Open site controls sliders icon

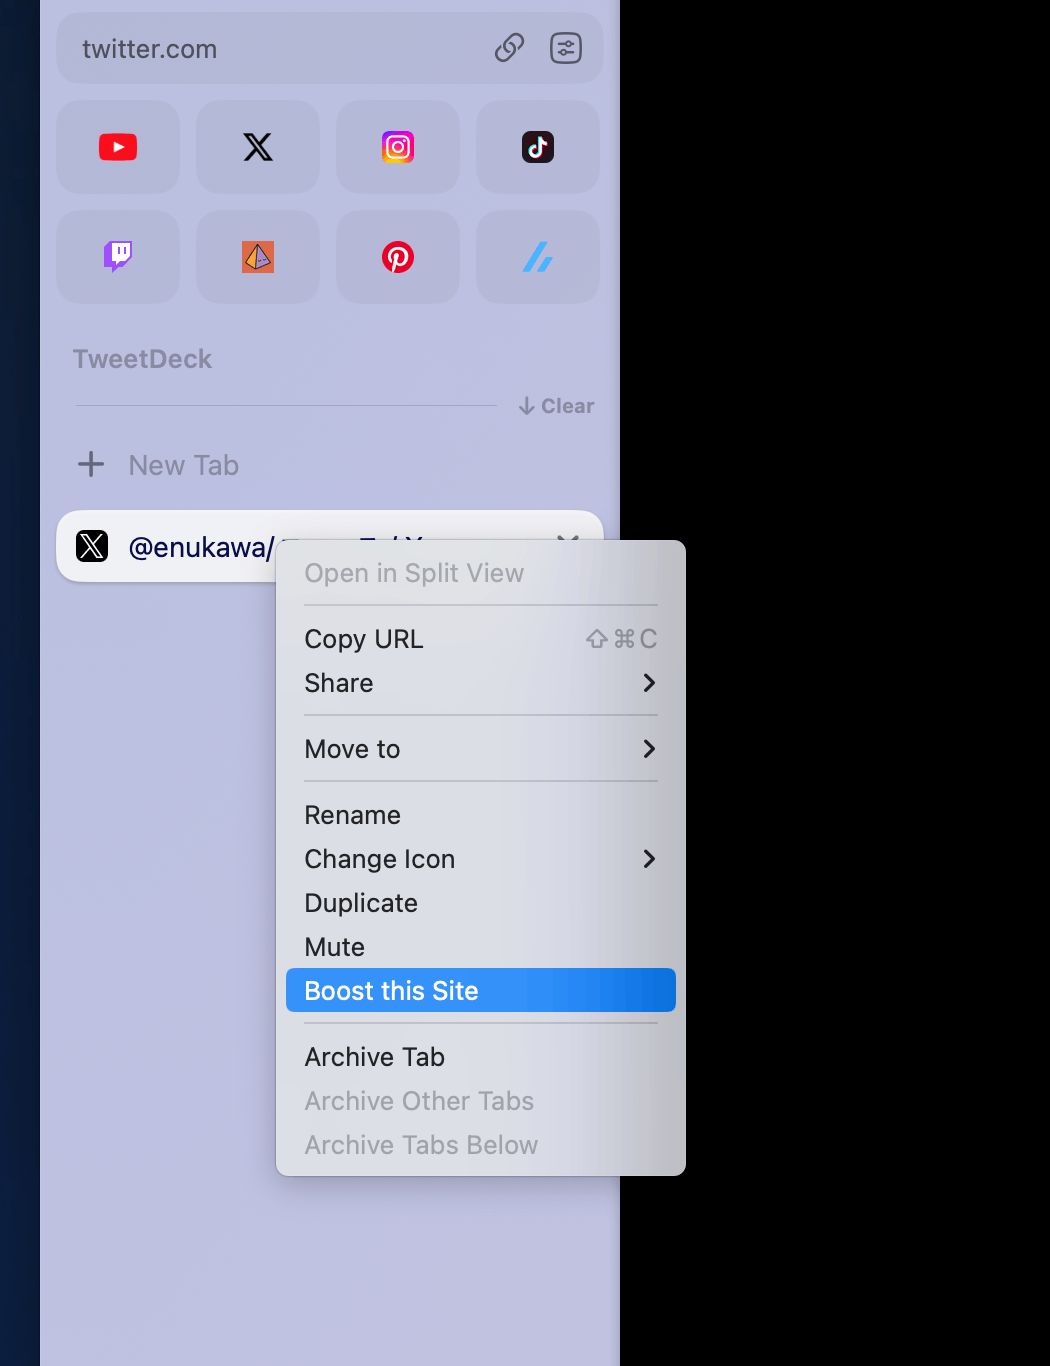point(566,48)
